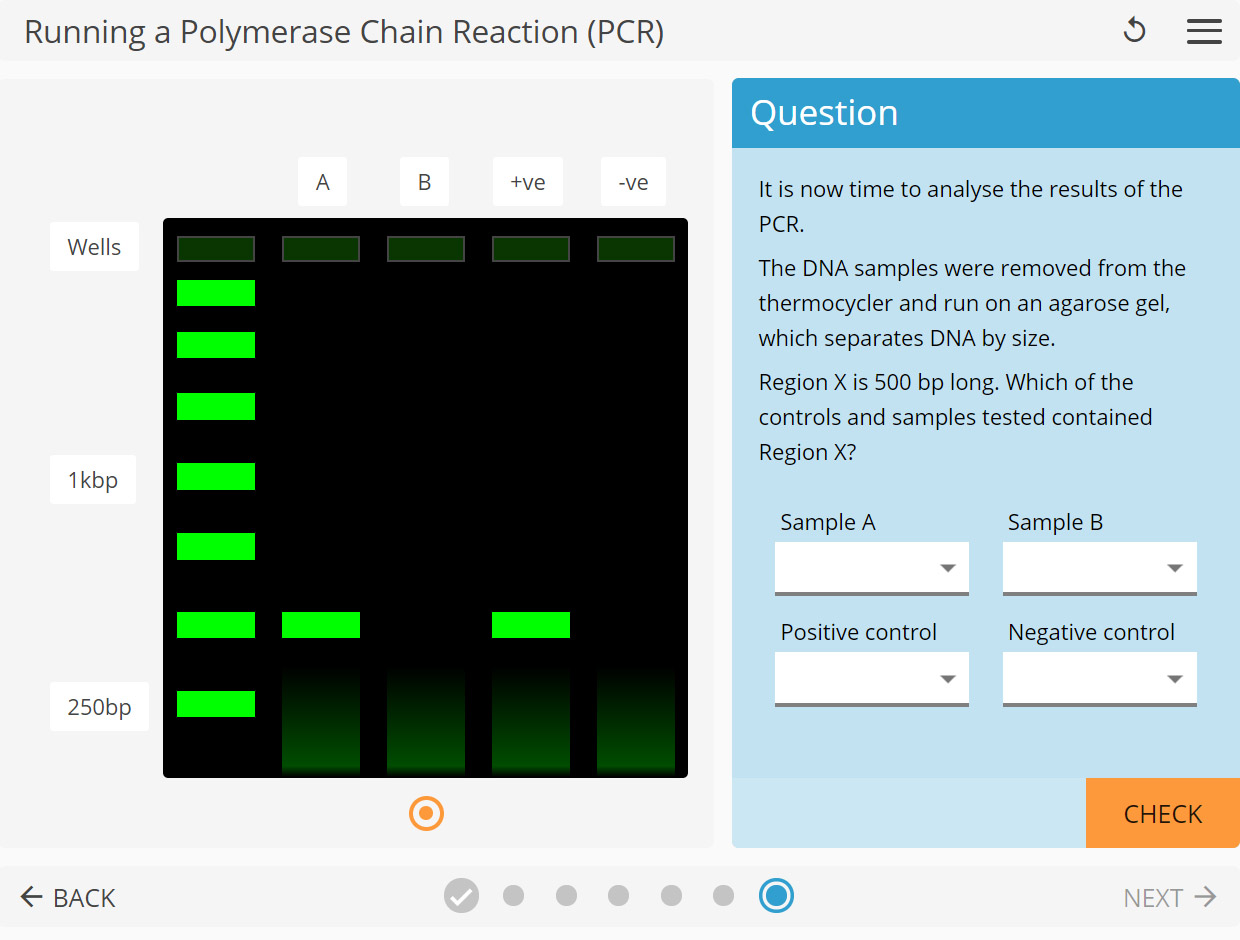Viewport: 1240px width, 940px height.
Task: Expand the Positive control dropdown
Action: [872, 678]
